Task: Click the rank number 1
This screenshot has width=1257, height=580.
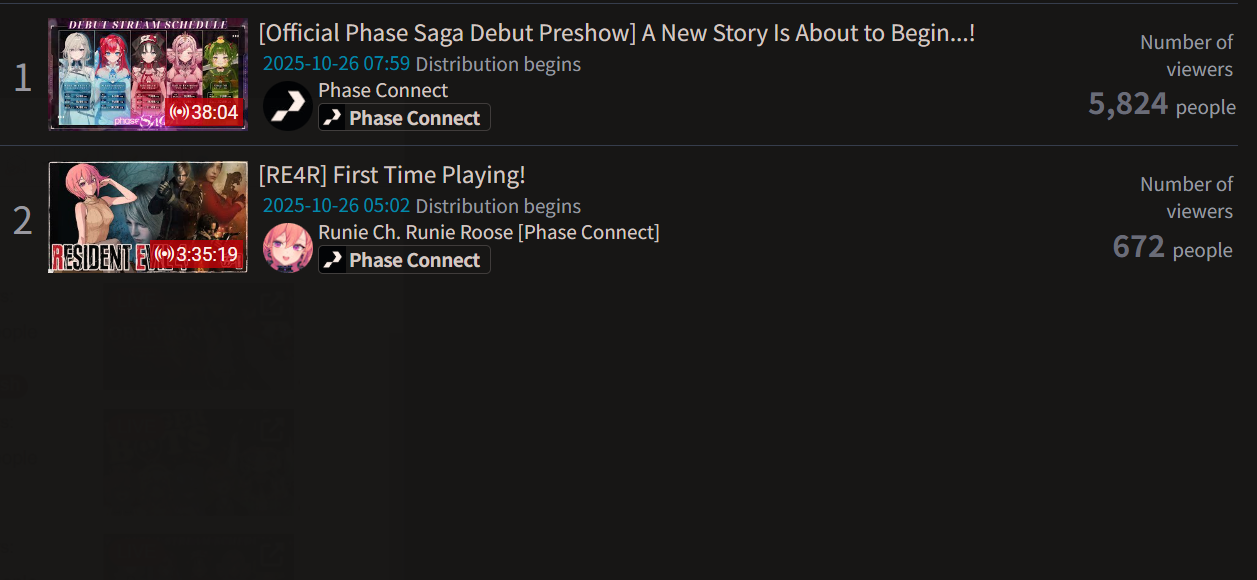Action: pyautogui.click(x=22, y=78)
